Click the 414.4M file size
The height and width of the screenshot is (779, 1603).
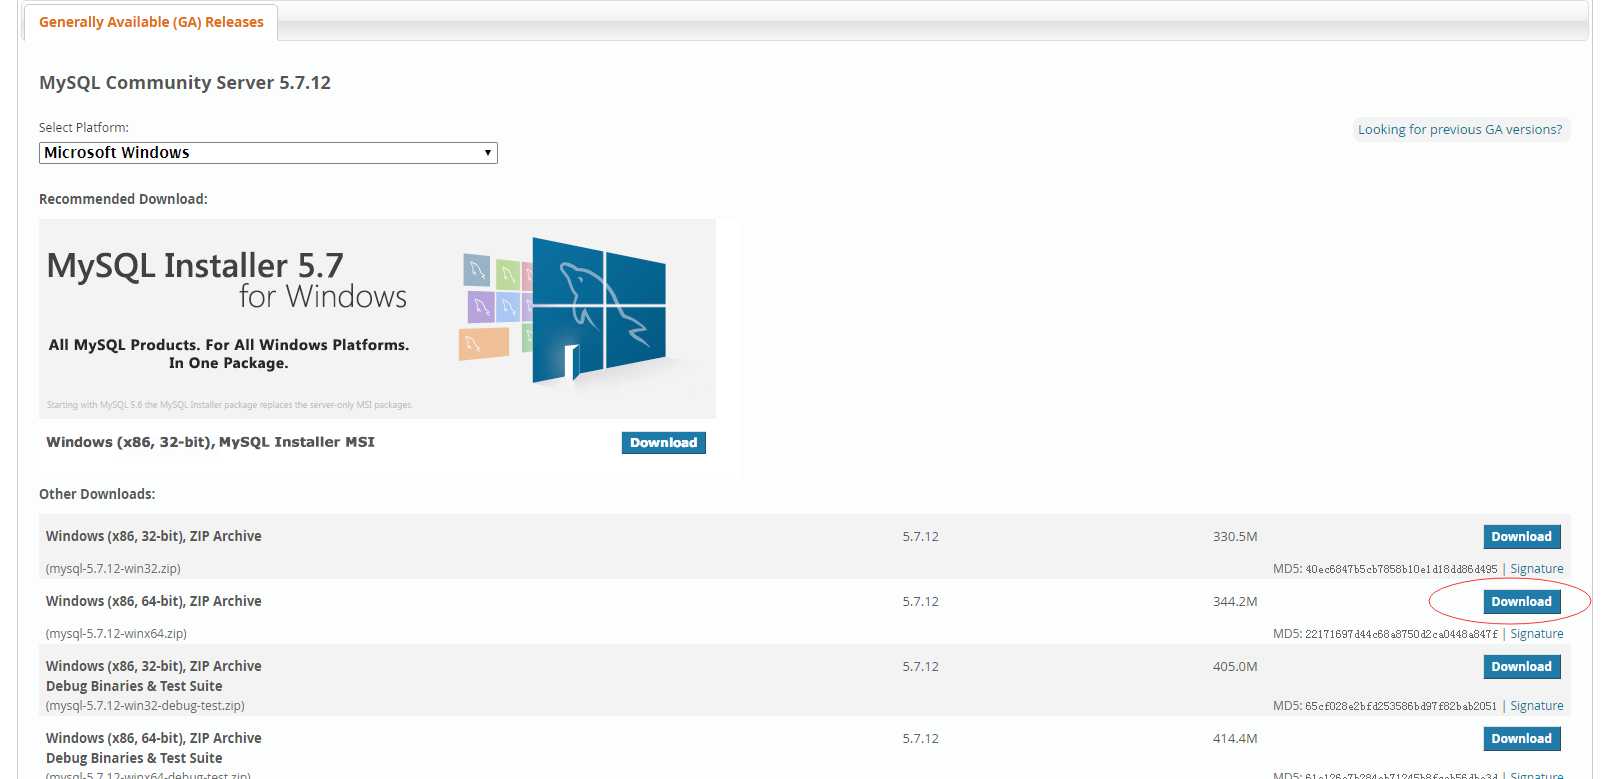tap(1235, 739)
